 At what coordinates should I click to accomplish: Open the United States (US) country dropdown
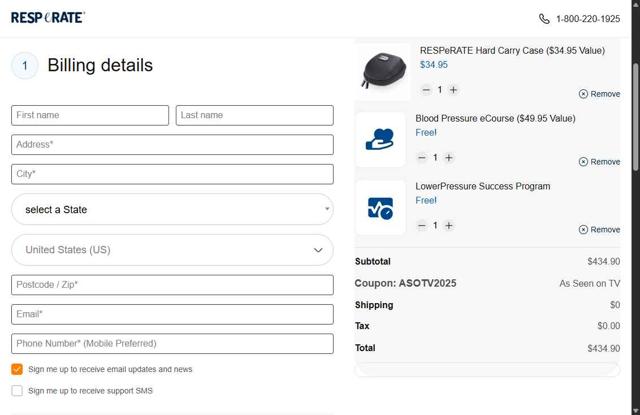click(x=172, y=250)
